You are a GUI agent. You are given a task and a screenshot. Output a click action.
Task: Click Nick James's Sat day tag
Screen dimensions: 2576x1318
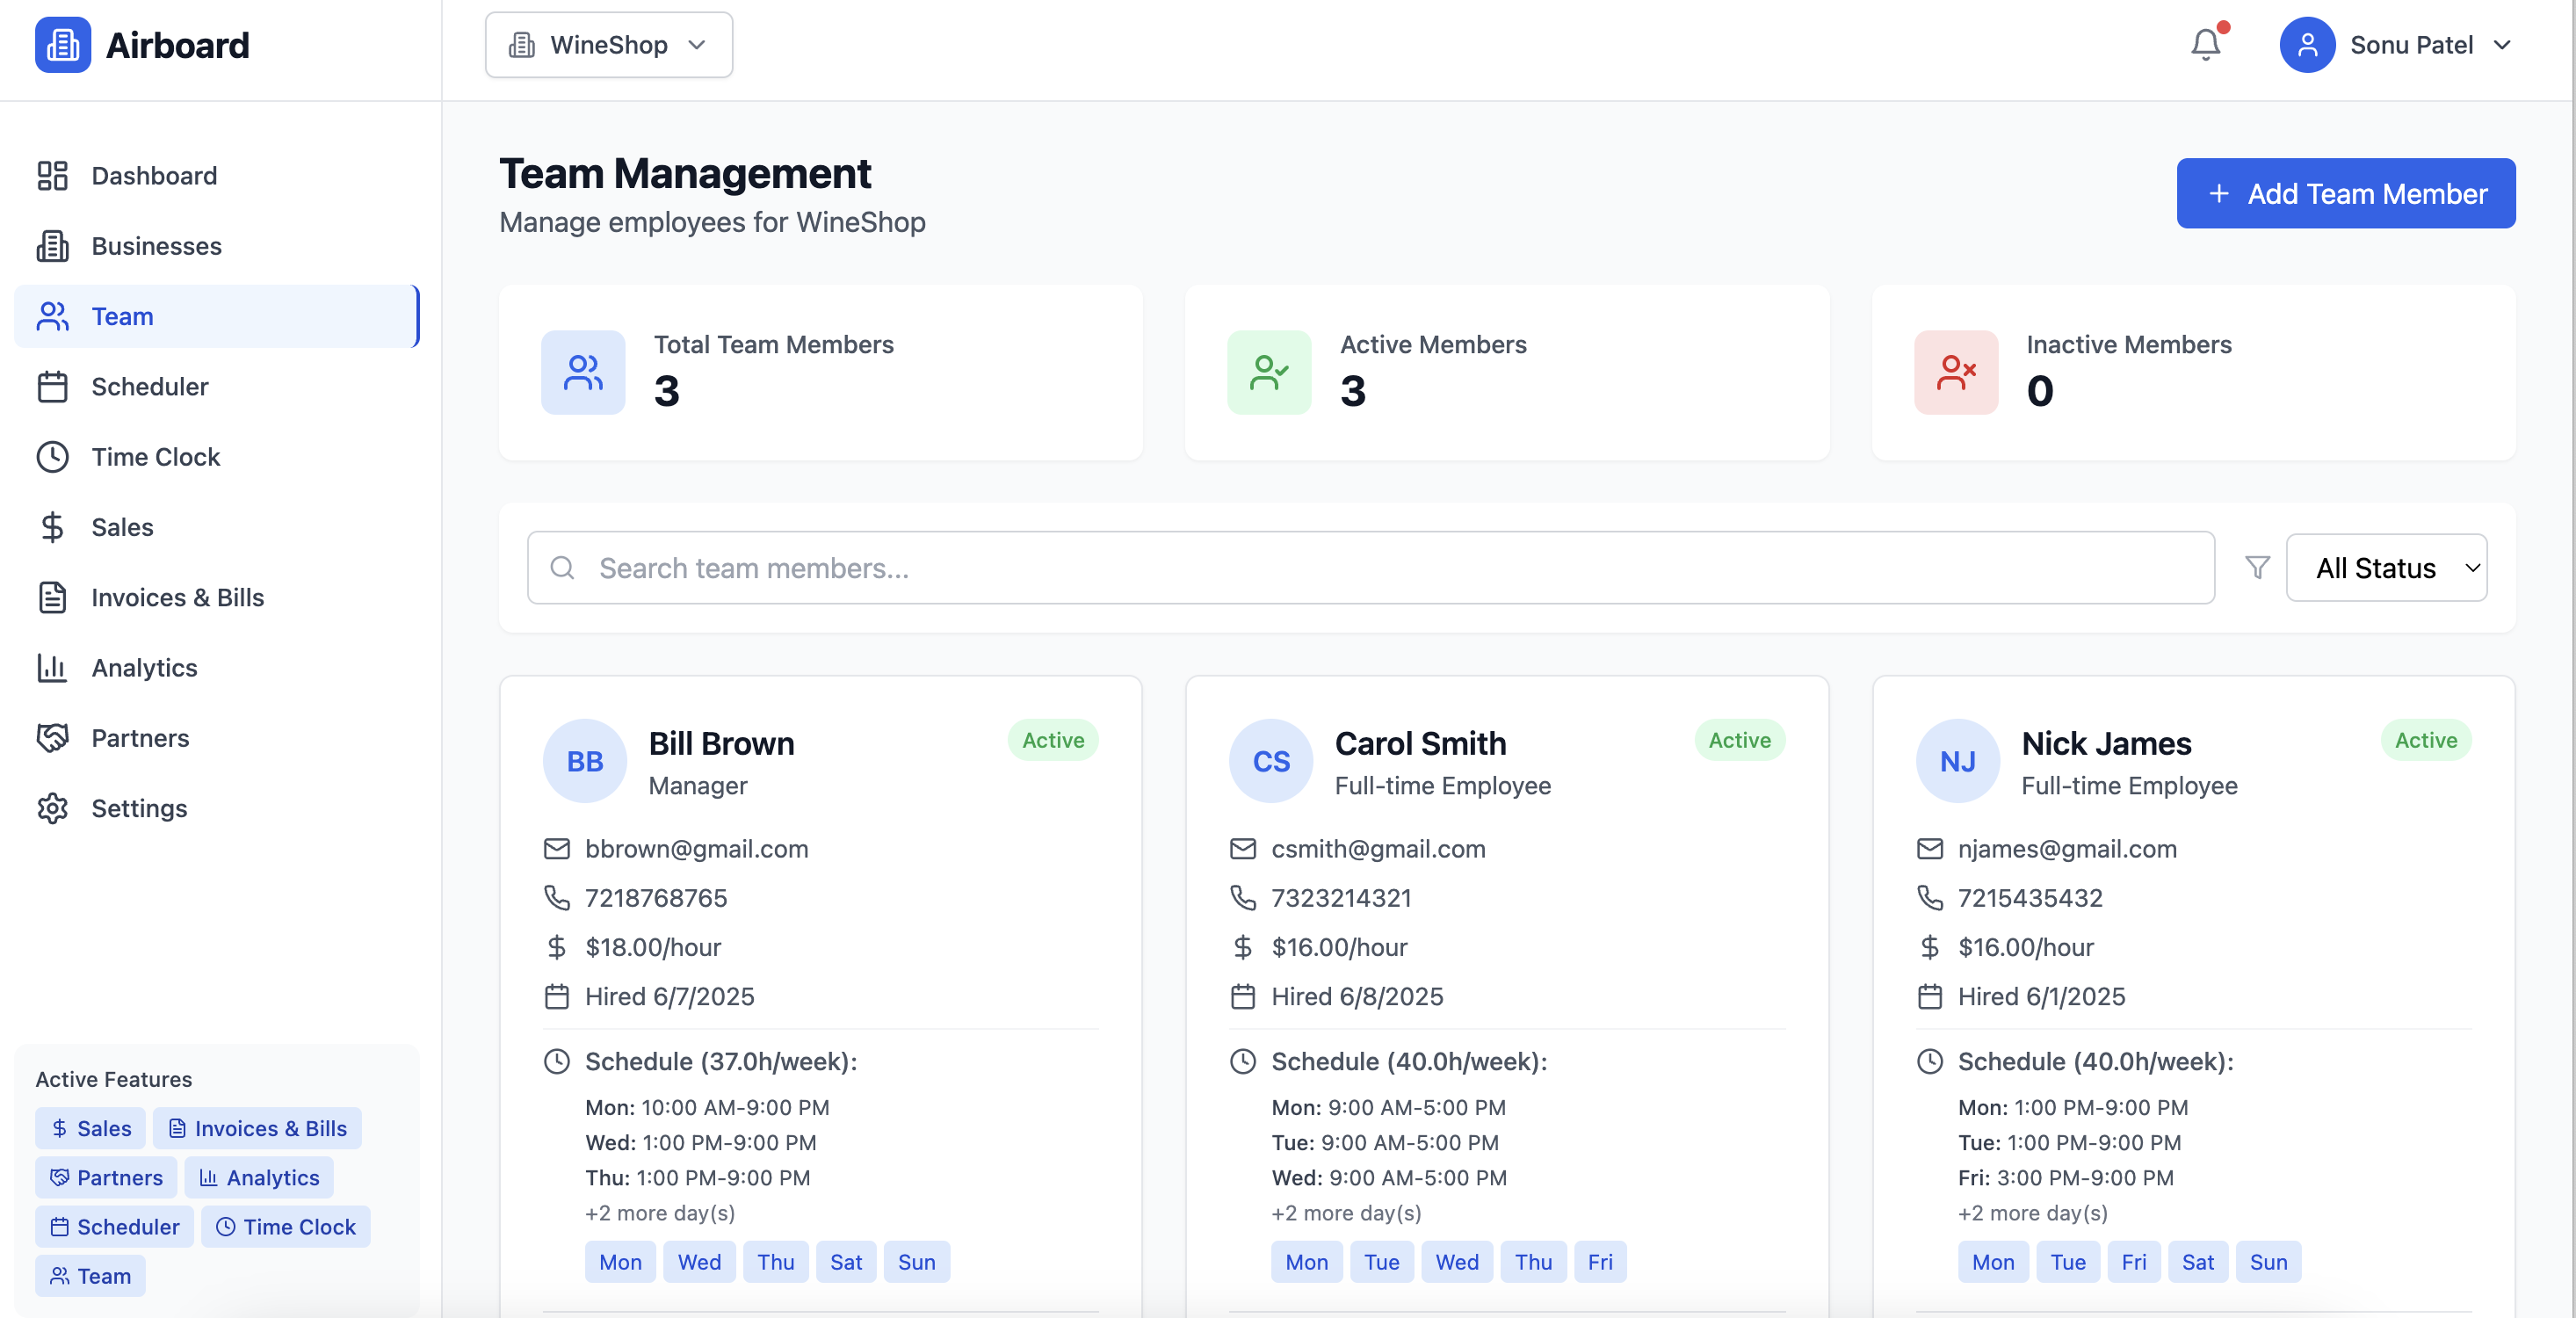2197,1262
